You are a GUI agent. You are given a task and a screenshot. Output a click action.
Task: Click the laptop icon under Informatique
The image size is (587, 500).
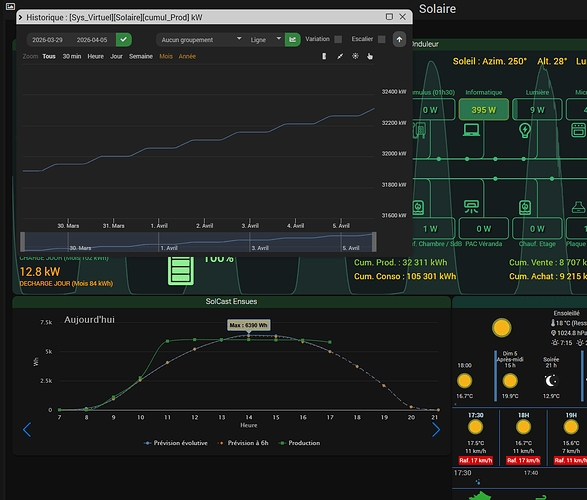click(471, 130)
